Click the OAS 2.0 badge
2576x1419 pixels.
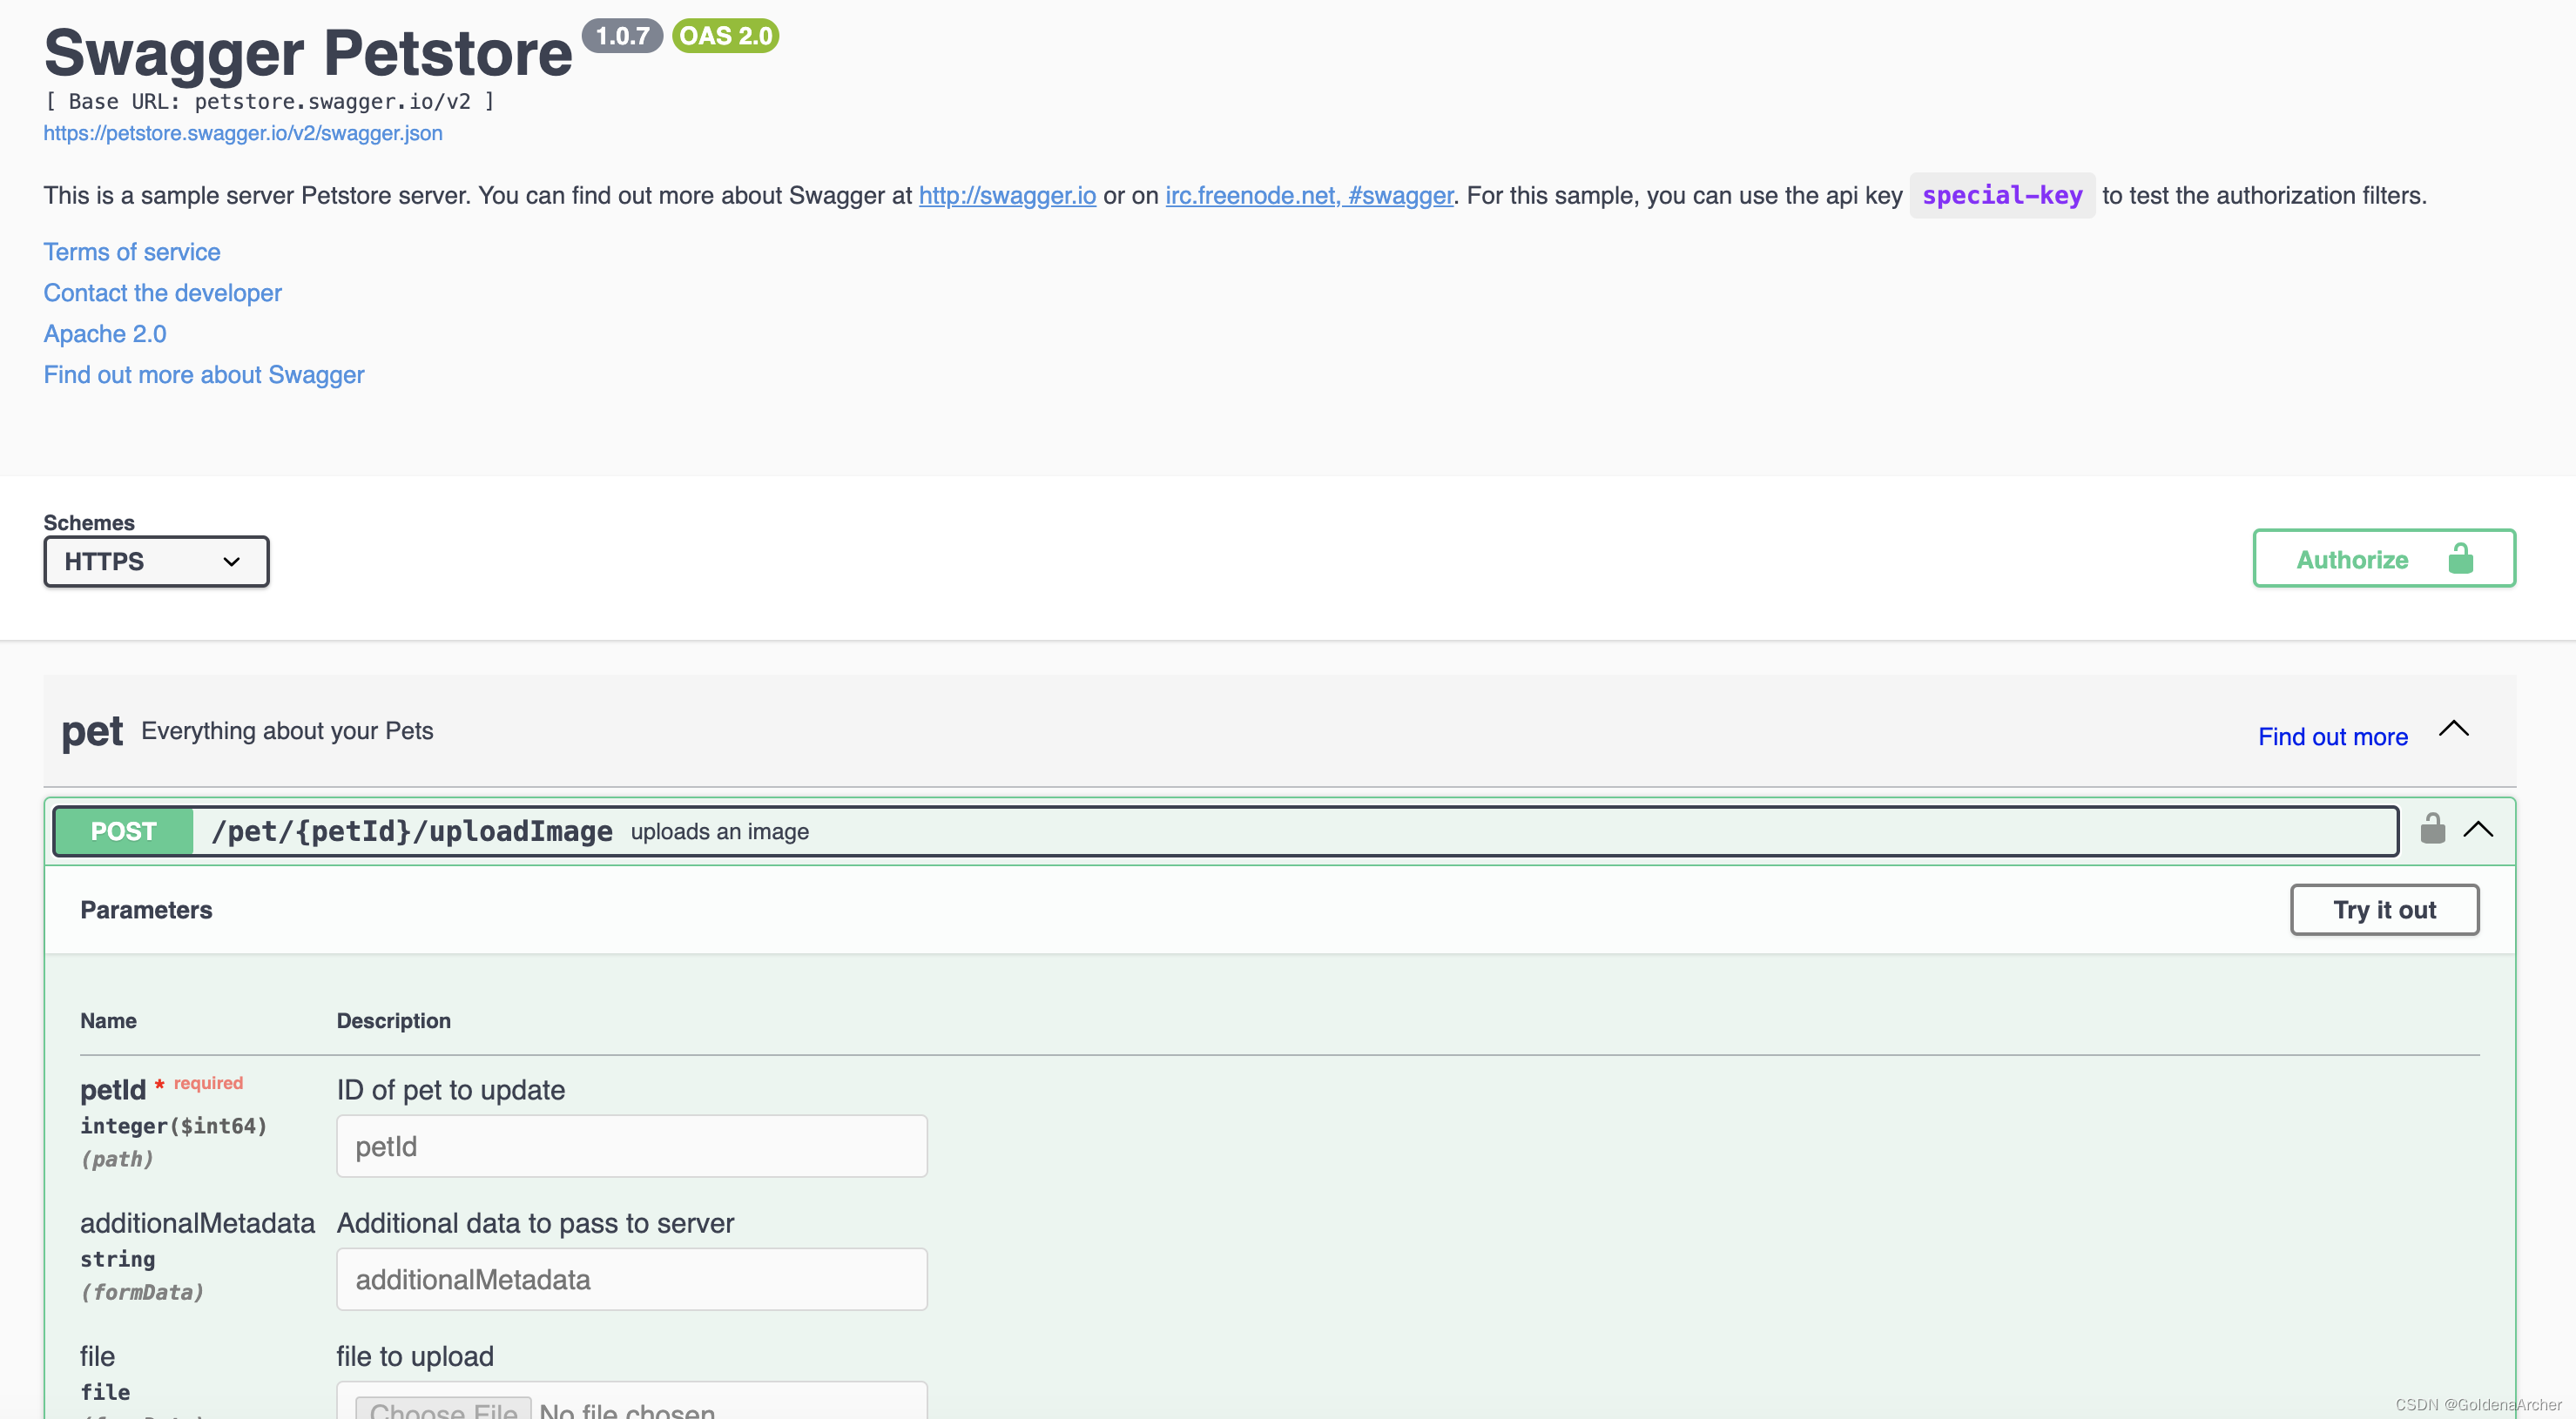pyautogui.click(x=725, y=36)
